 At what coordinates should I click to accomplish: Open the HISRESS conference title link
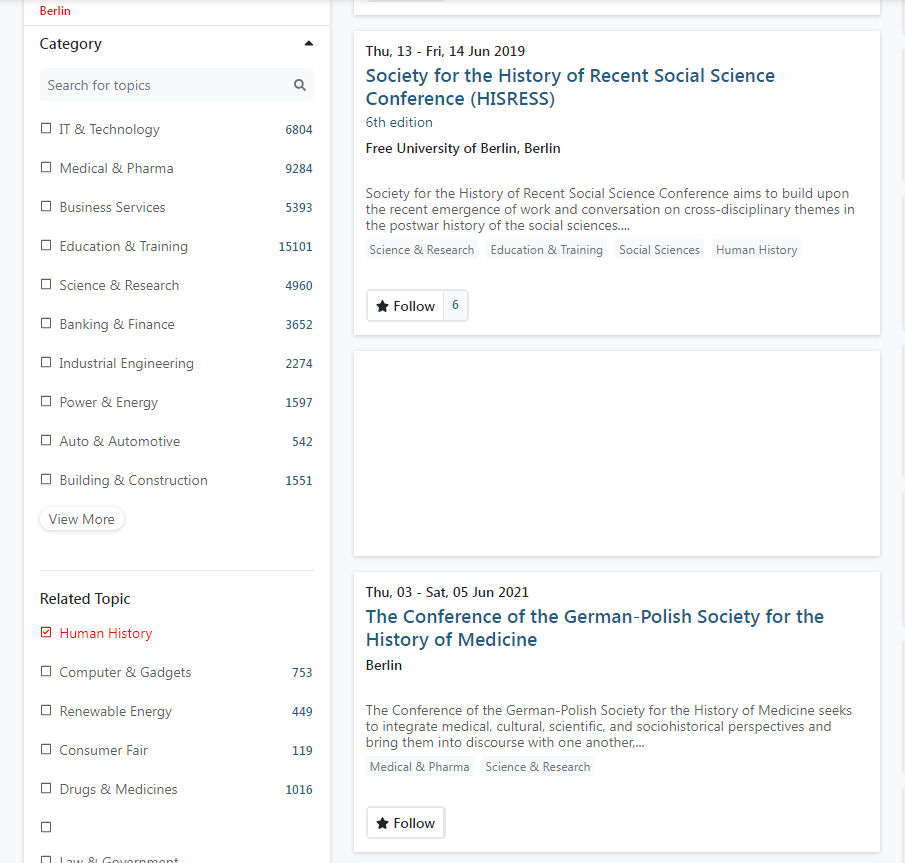click(x=570, y=87)
